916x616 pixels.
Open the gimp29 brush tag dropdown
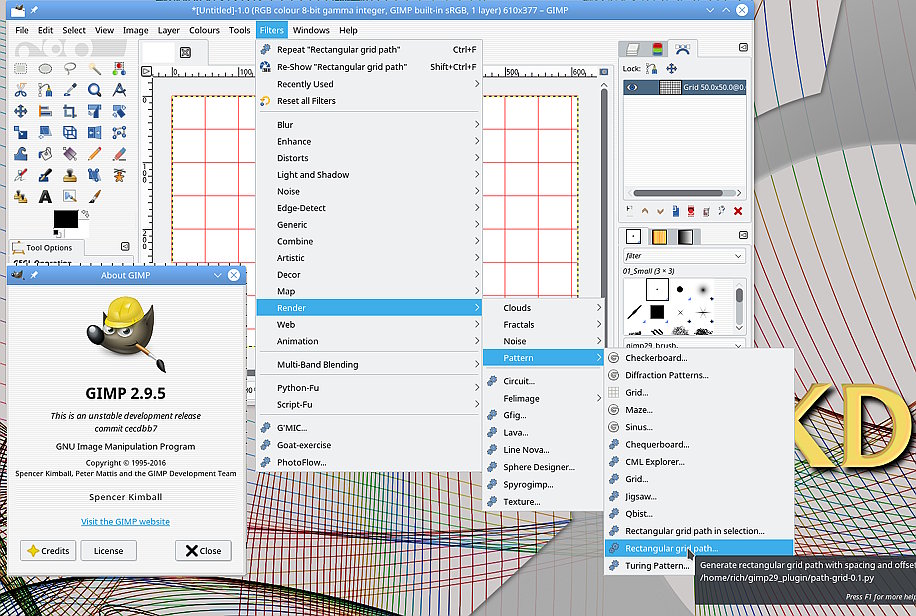[738, 345]
